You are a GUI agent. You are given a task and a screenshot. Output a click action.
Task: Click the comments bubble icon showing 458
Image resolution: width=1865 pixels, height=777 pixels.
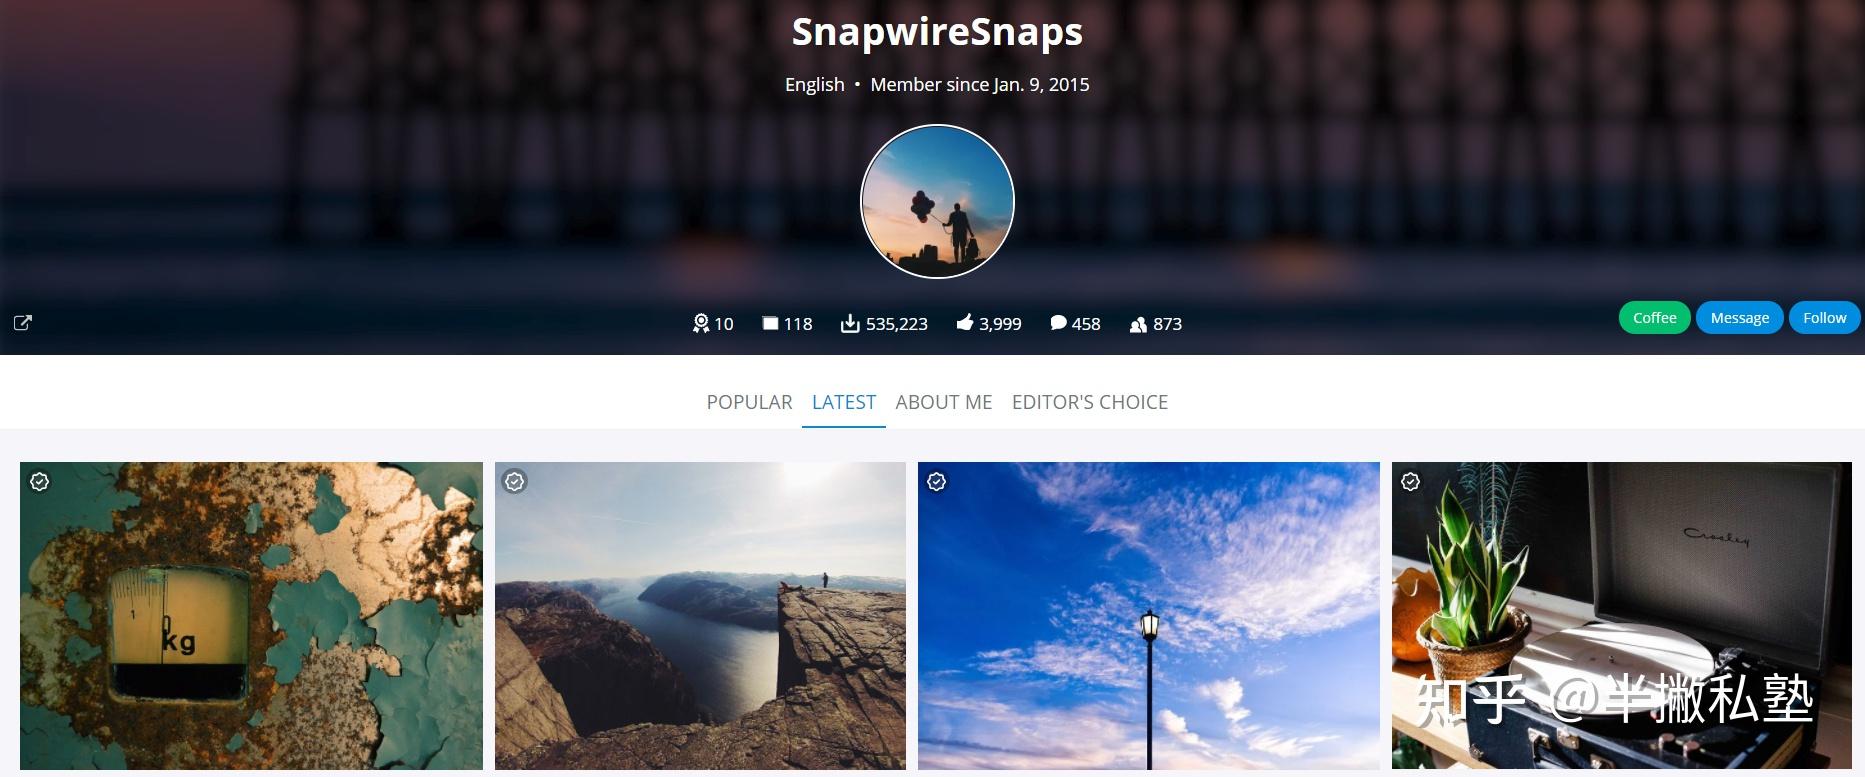1058,323
